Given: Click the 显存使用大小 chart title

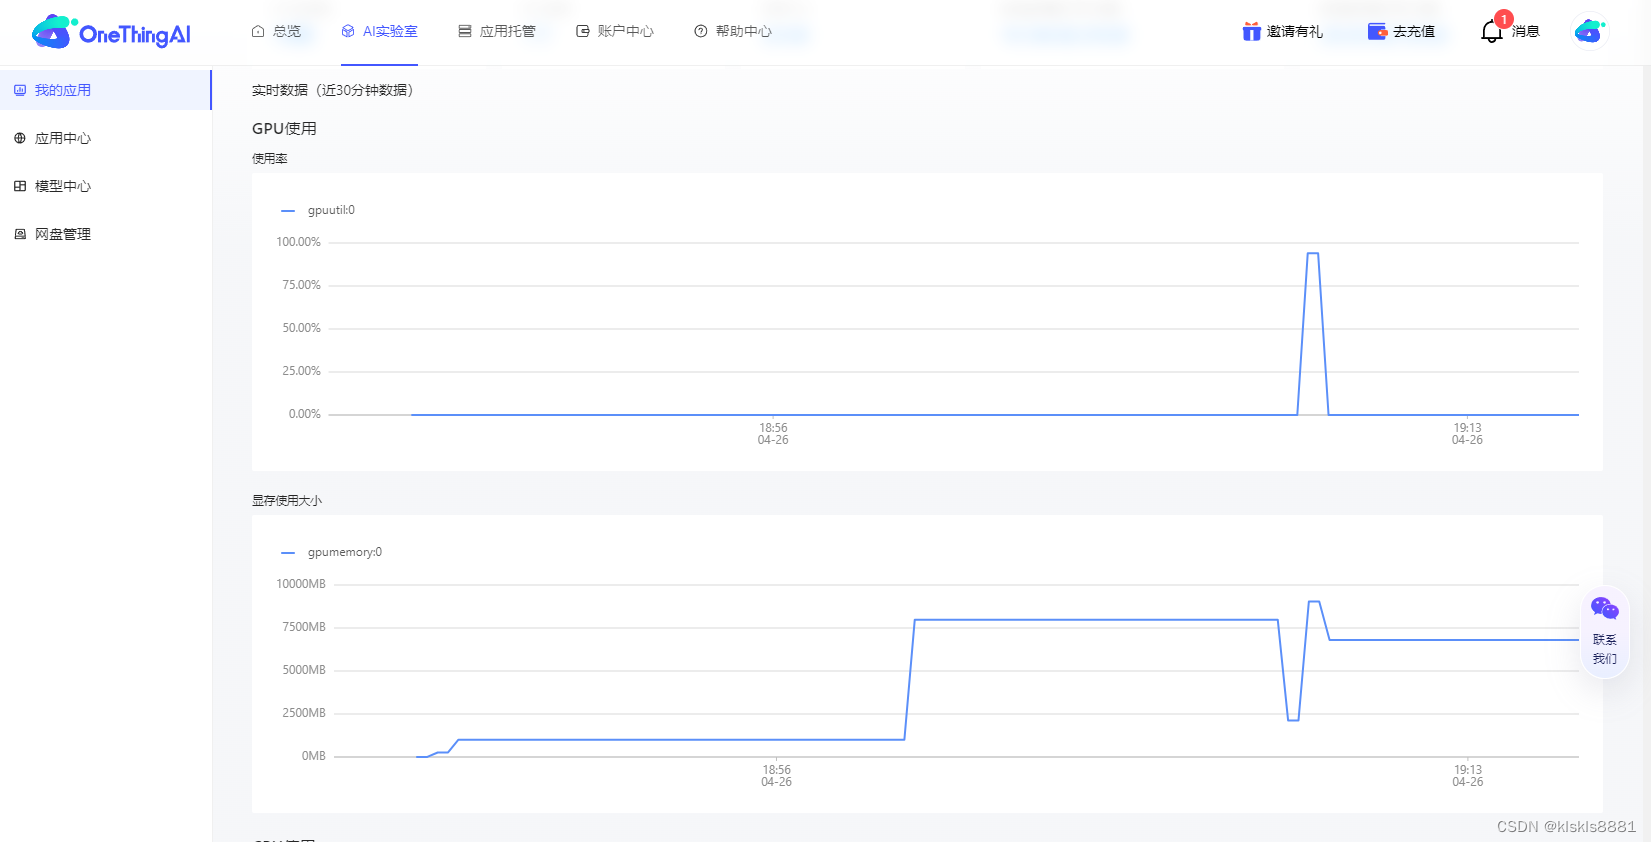Looking at the screenshot, I should [287, 500].
